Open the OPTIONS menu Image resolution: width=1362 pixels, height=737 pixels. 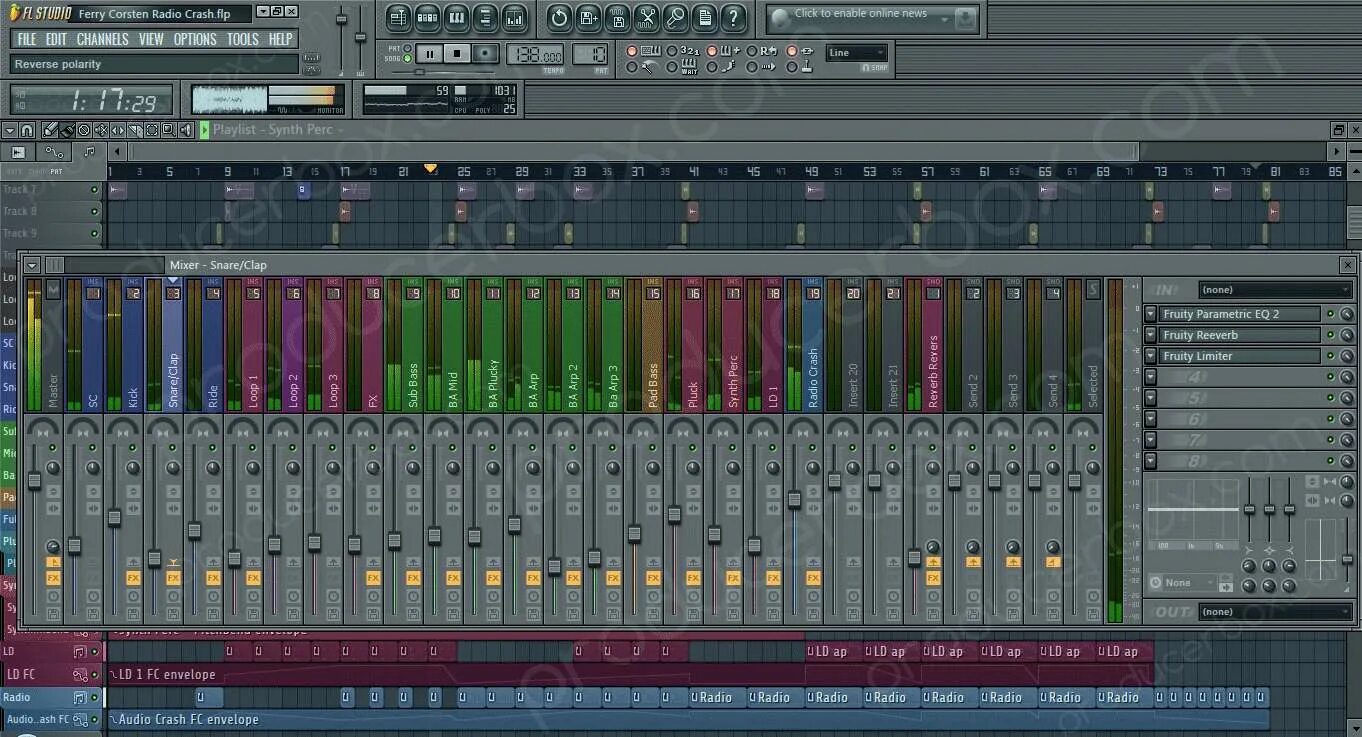195,39
